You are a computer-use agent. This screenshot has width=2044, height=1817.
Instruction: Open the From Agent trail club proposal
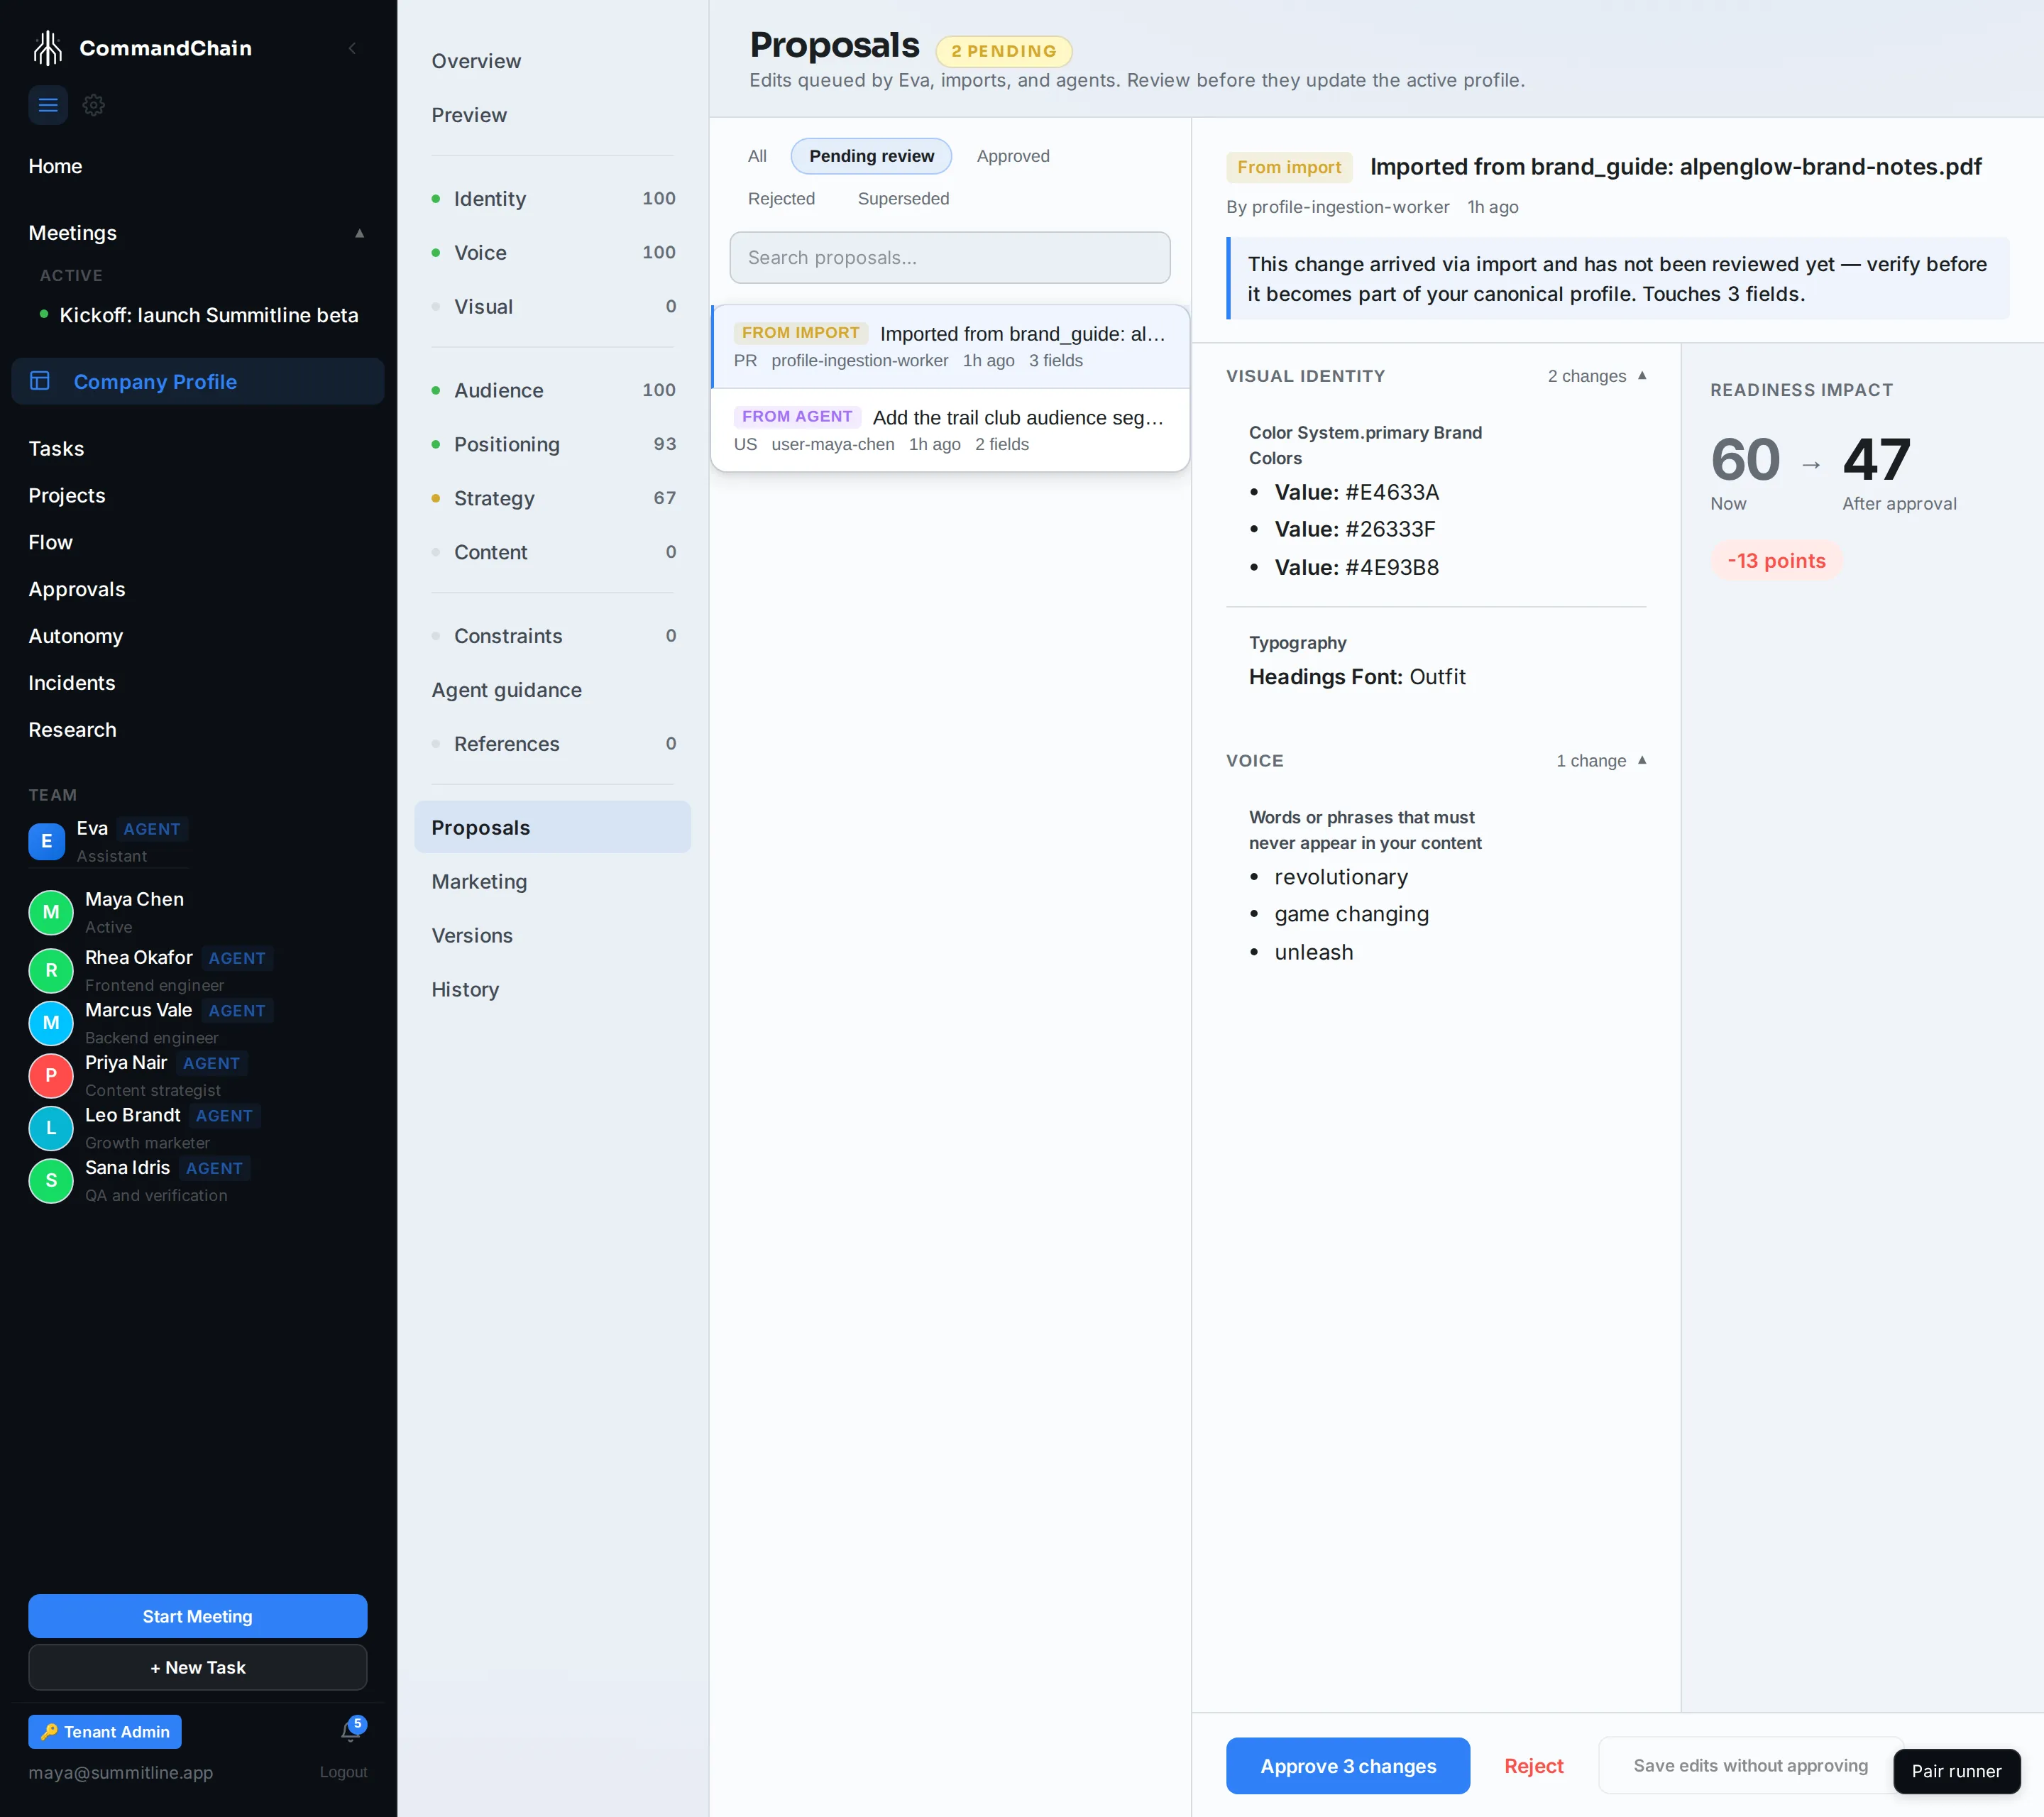coord(950,430)
